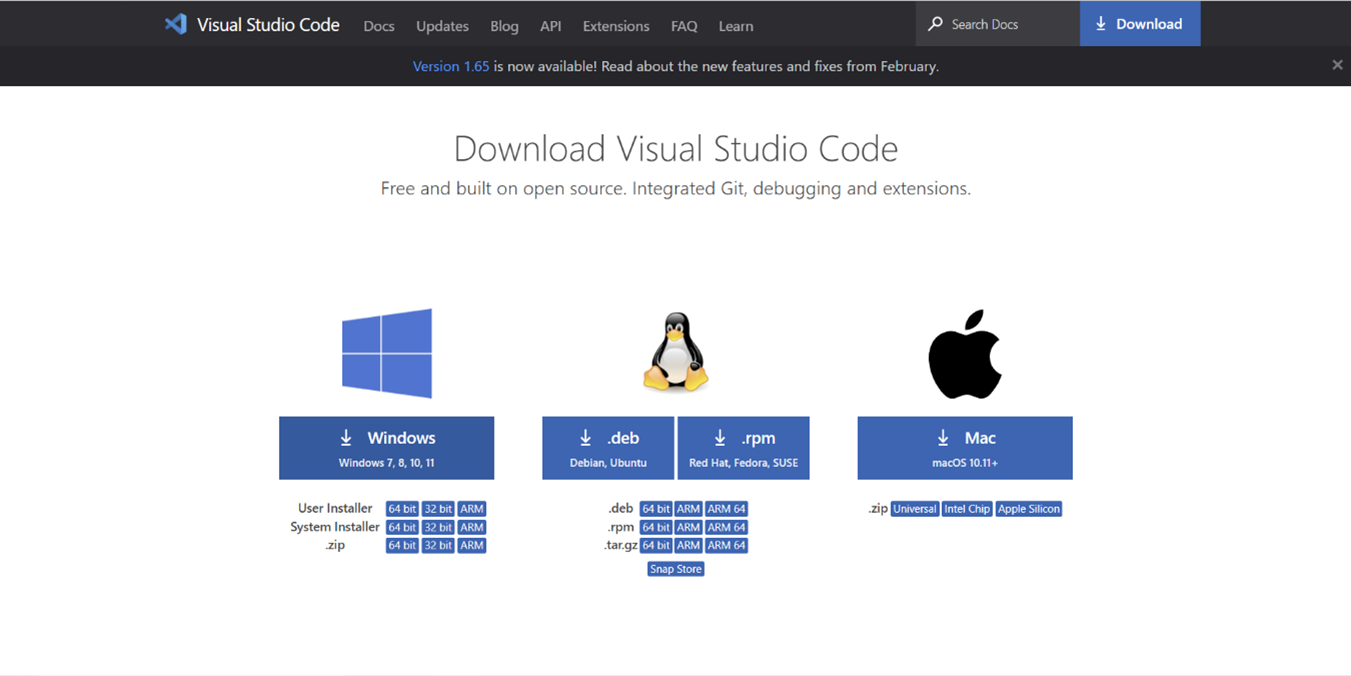Open the Updates nav item

tap(442, 26)
